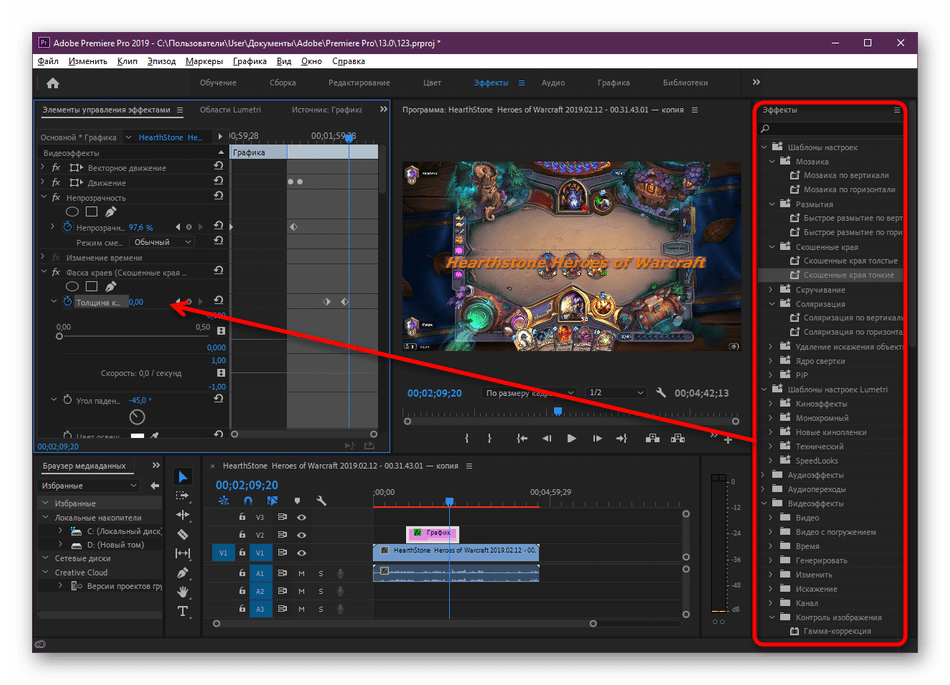Click the Home icon in workspace bar
This screenshot has height=685, width=950.
point(52,83)
